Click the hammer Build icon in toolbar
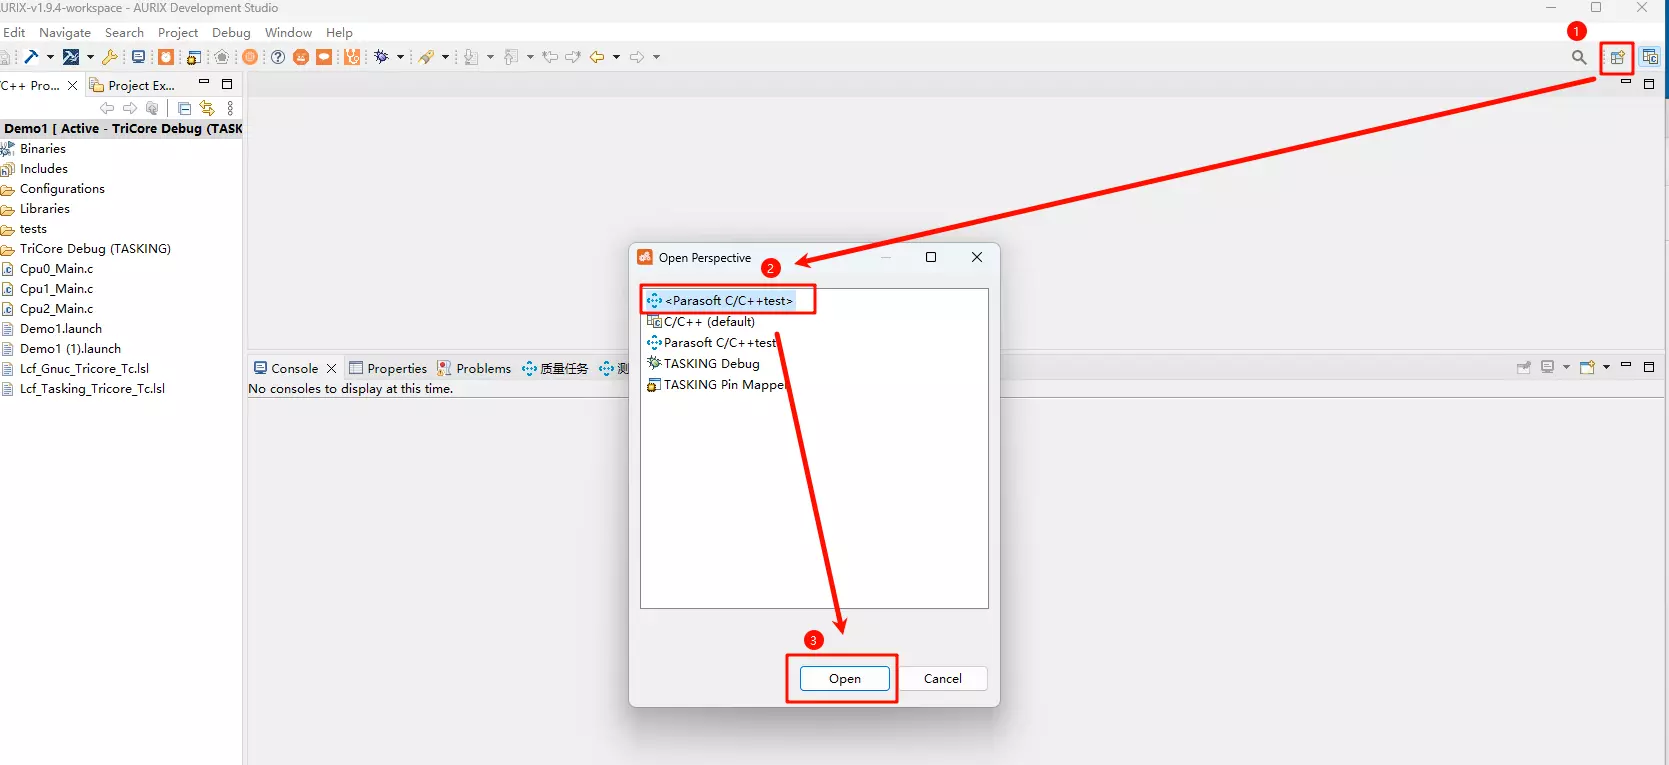The width and height of the screenshot is (1669, 765). [31, 57]
